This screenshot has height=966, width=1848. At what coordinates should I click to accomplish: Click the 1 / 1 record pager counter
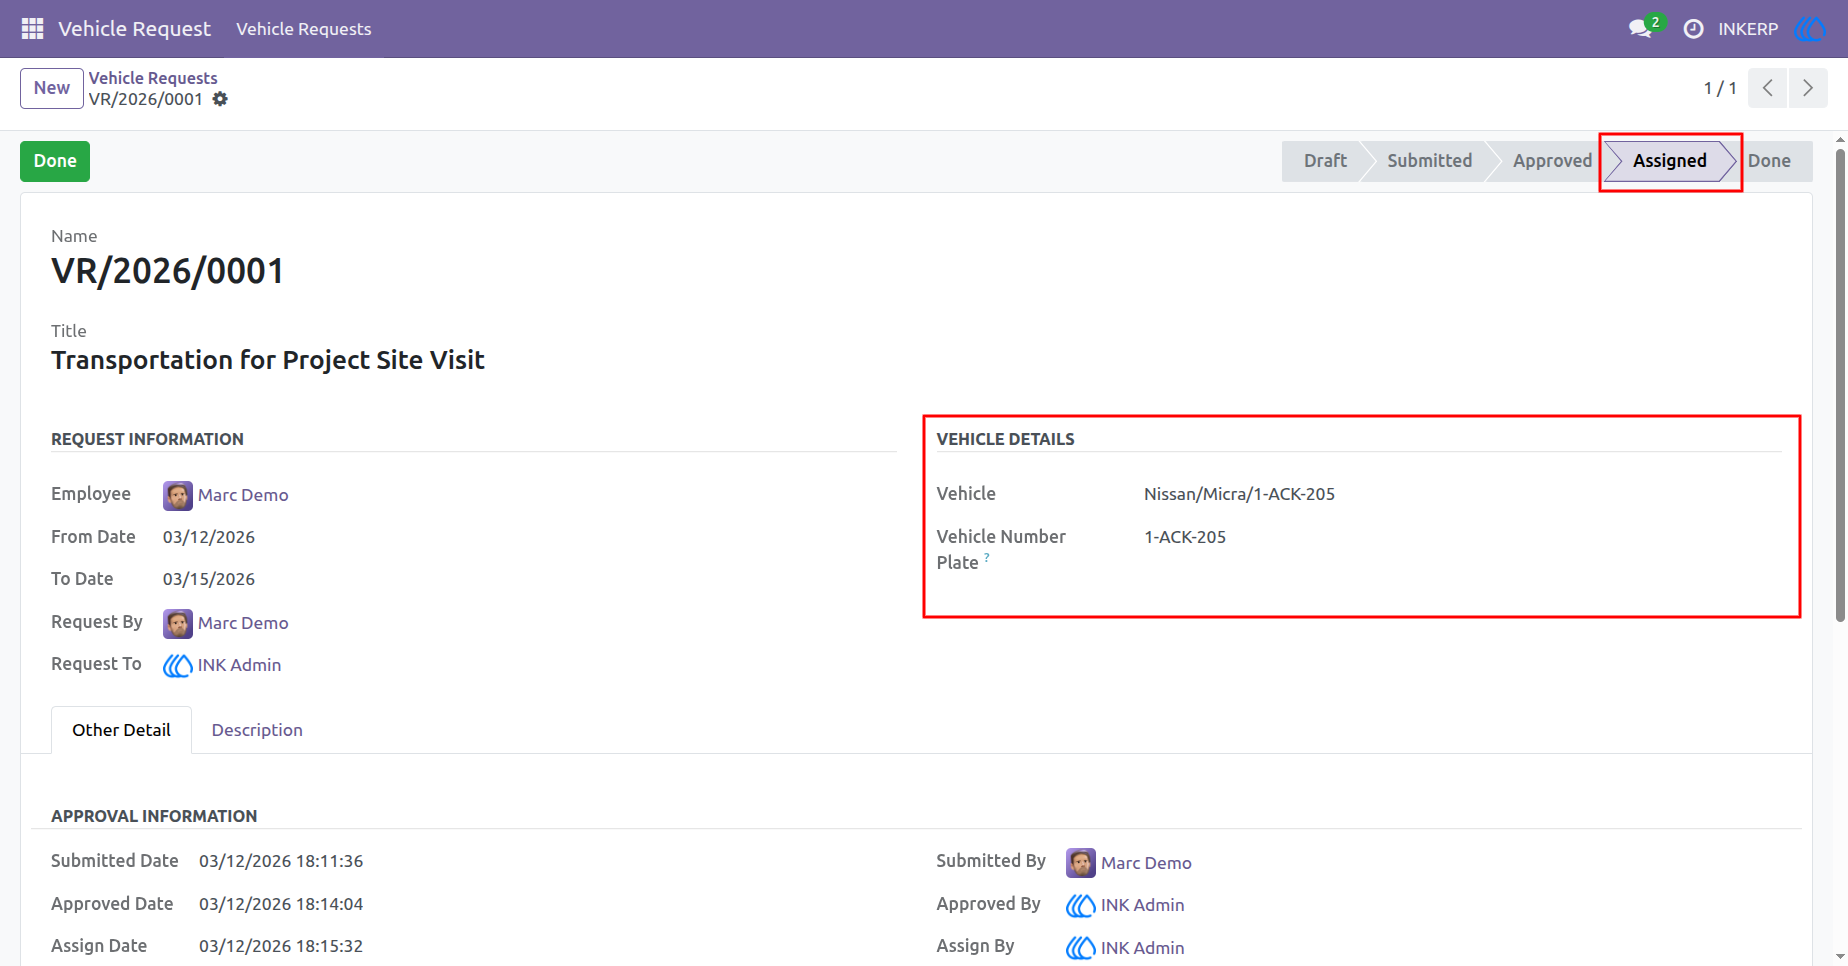tap(1720, 88)
